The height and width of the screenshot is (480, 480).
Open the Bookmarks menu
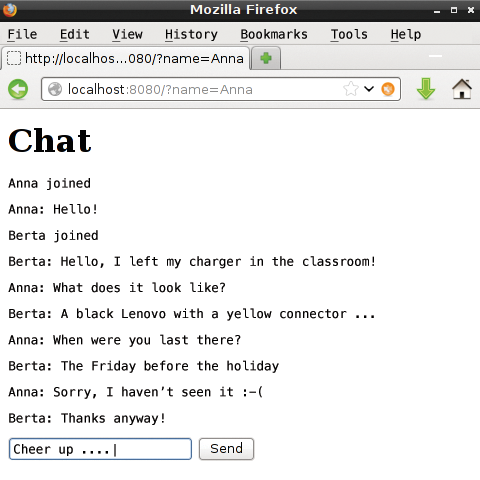pyautogui.click(x=274, y=34)
